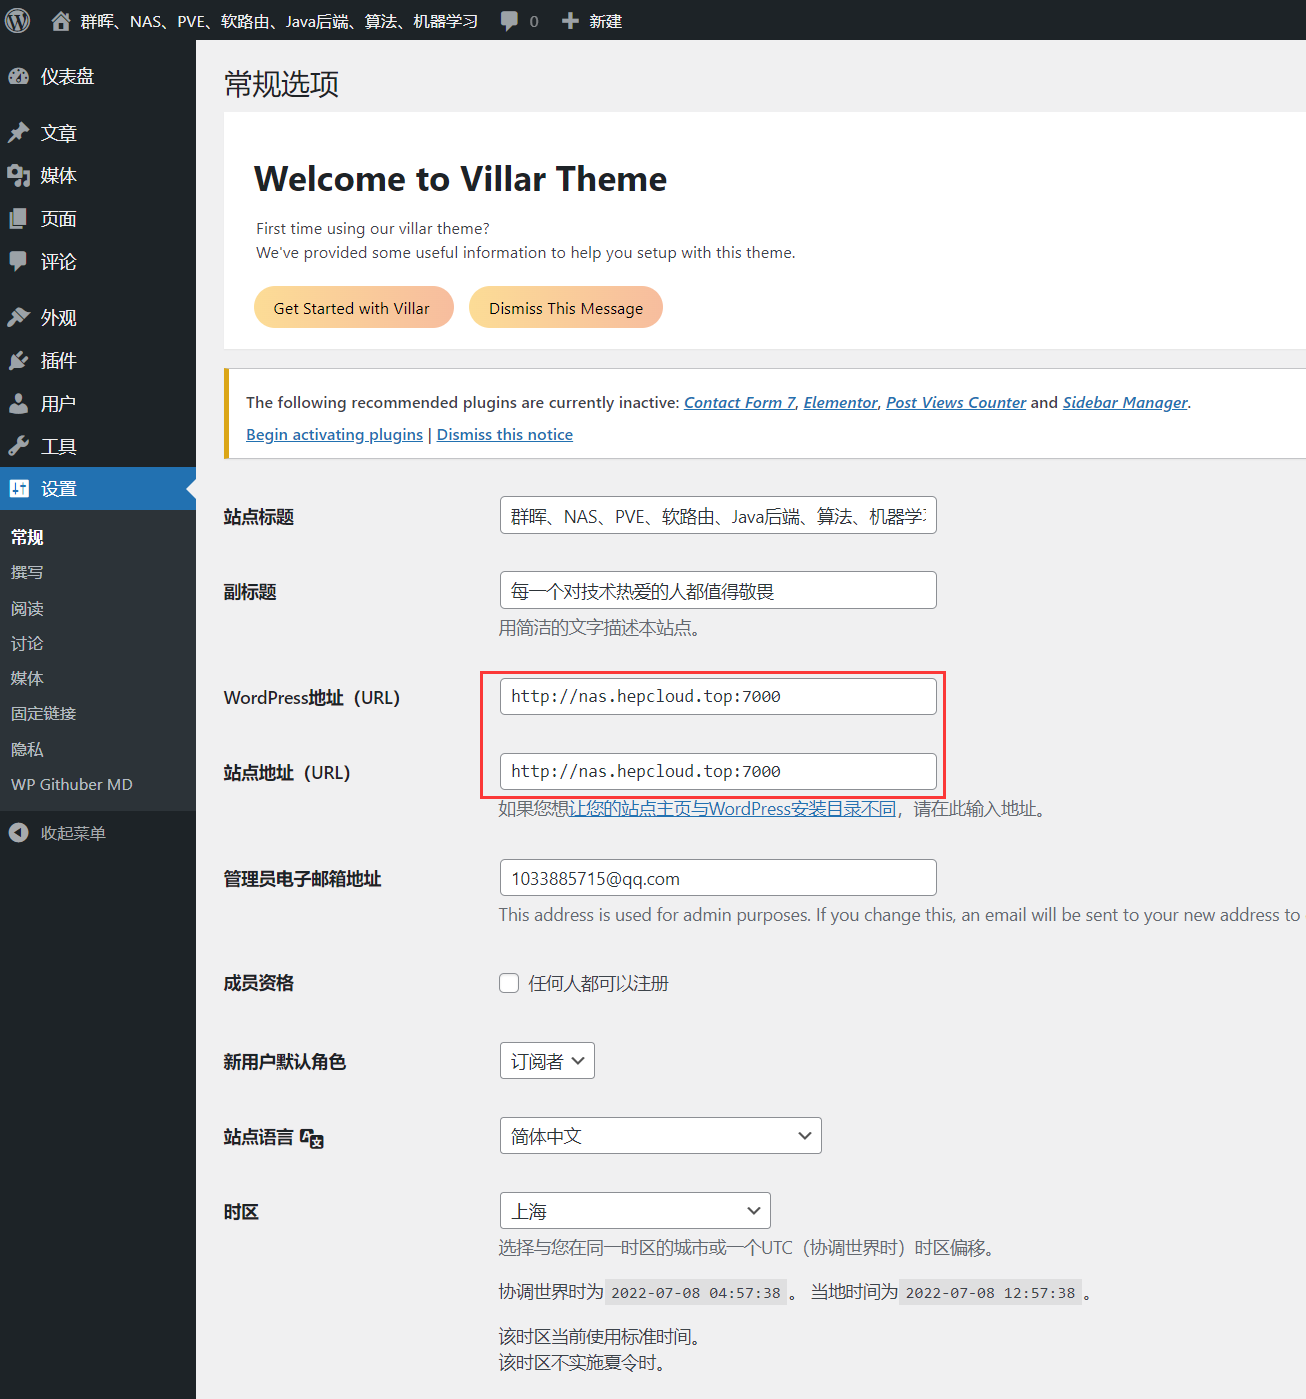1306x1399 pixels.
Task: Click the site name in admin bar
Action: (279, 21)
